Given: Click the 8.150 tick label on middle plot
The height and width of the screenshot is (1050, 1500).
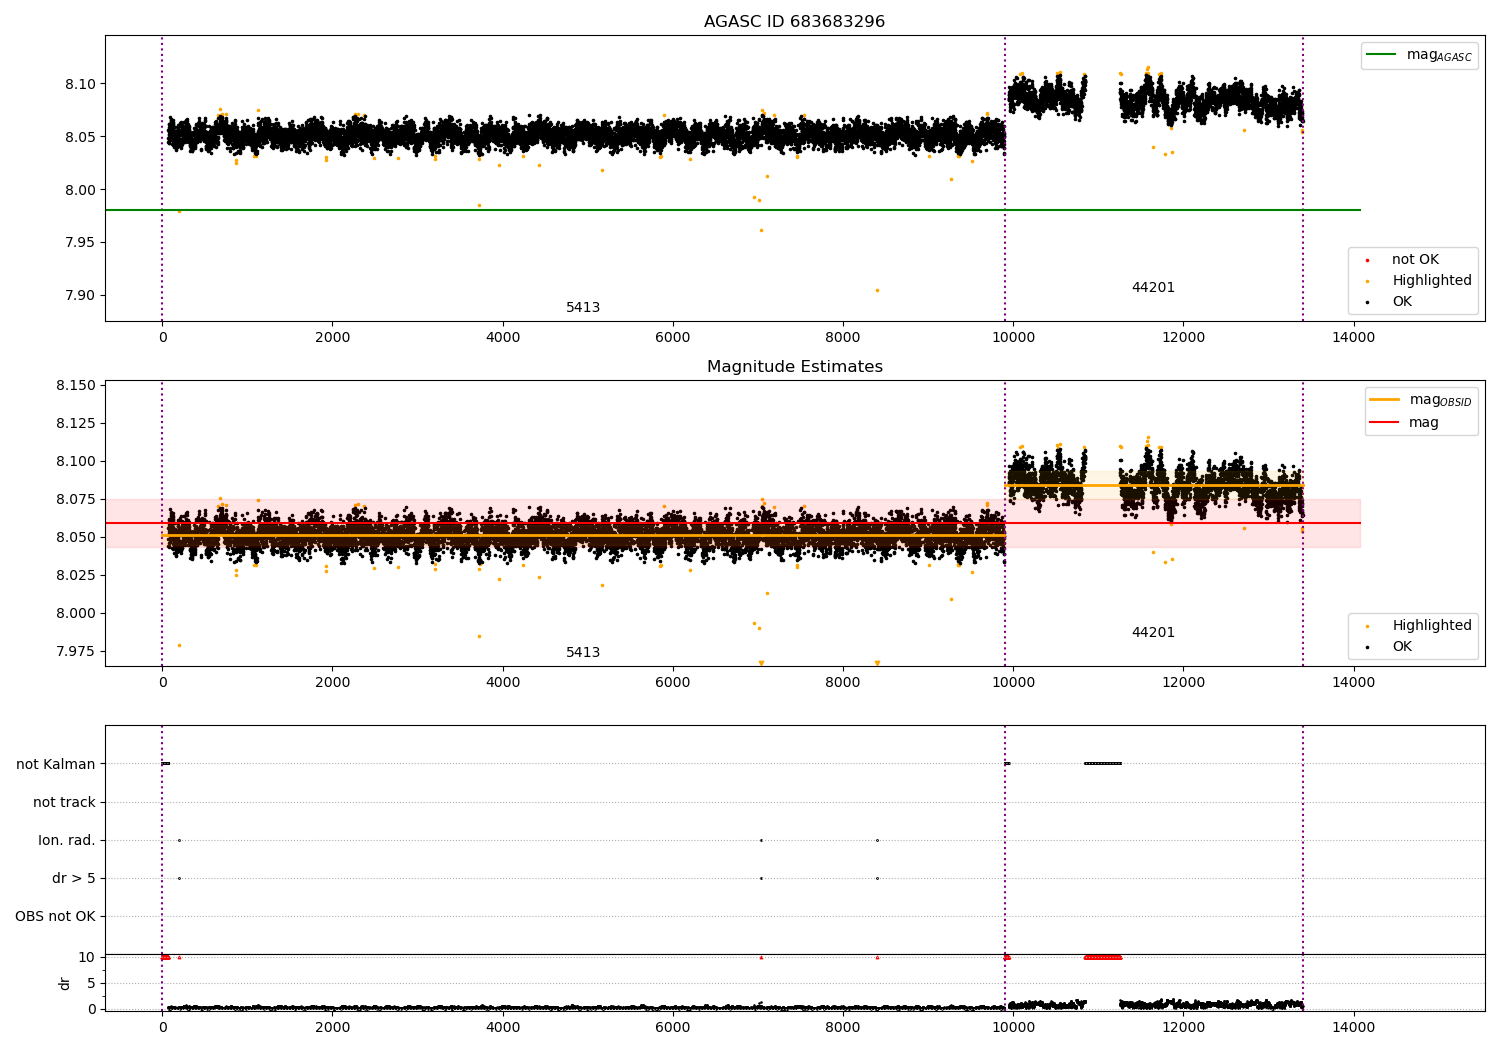Looking at the screenshot, I should [77, 386].
